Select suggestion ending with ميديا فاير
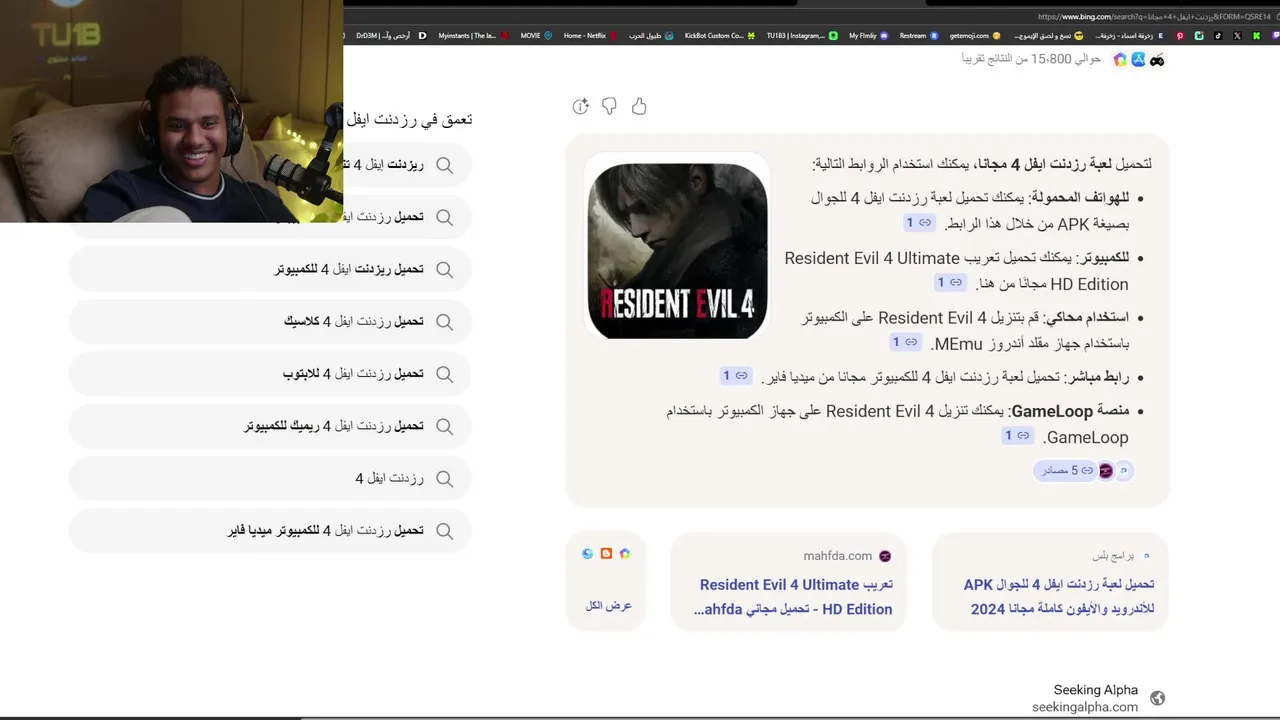This screenshot has height=720, width=1280. tap(270, 531)
